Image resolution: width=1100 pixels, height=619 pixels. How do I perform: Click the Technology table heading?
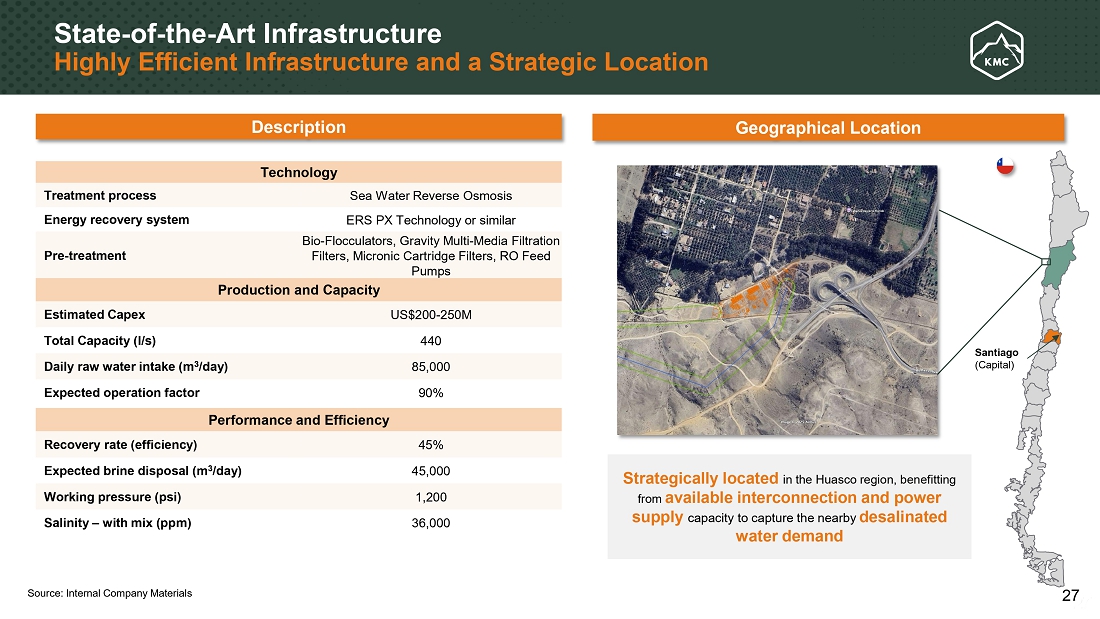[298, 172]
